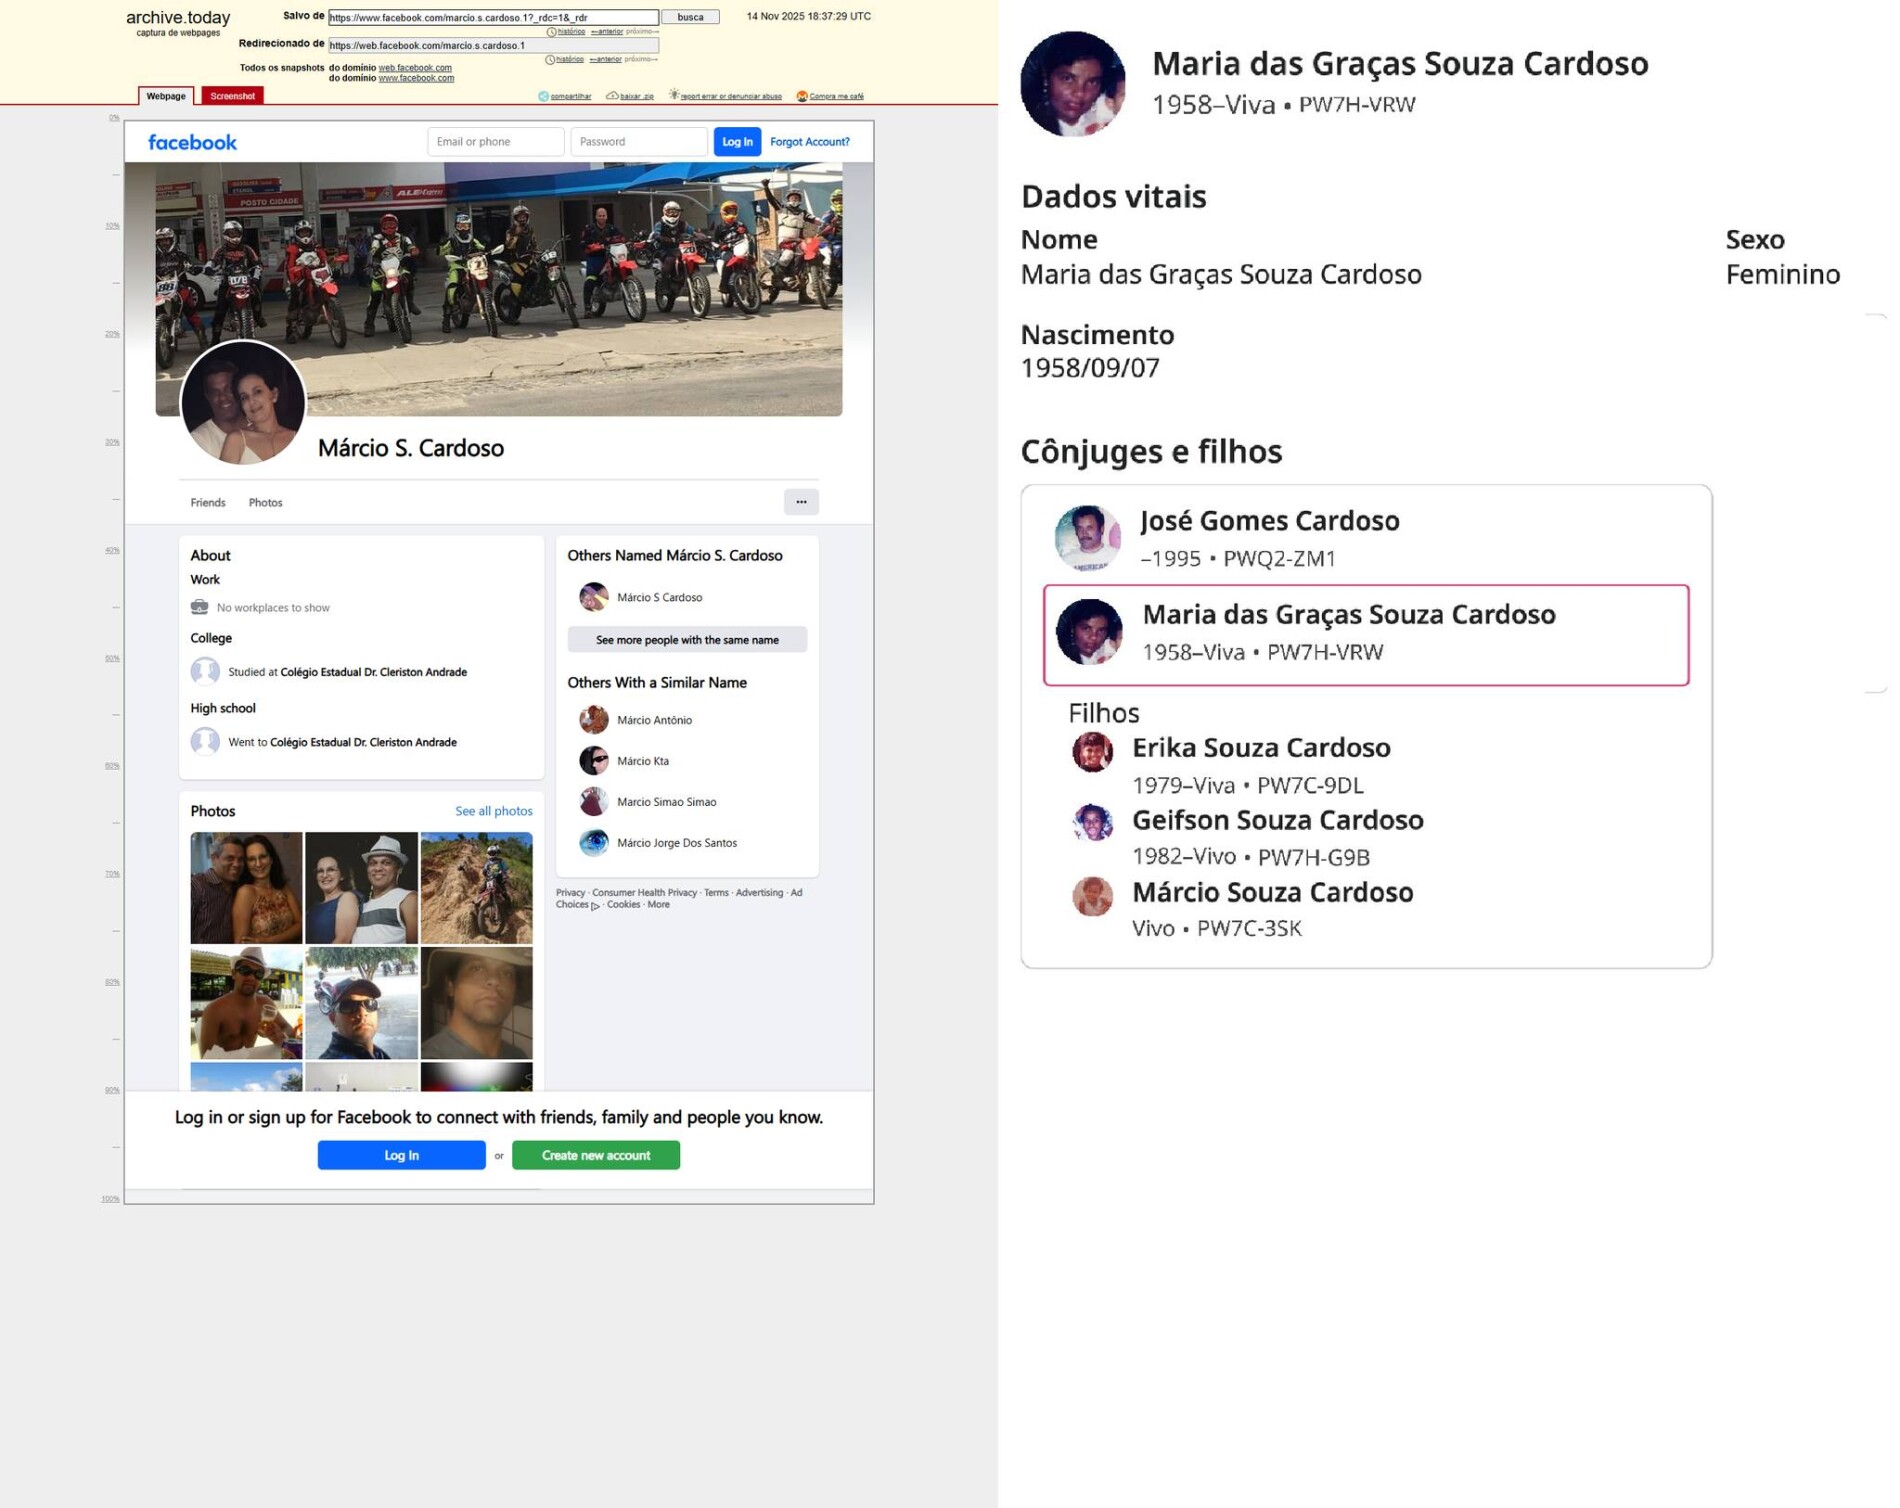Viewport: 1900px width, 1508px height.
Task: Click Márcio António's avatar in similar names
Action: click(x=594, y=720)
